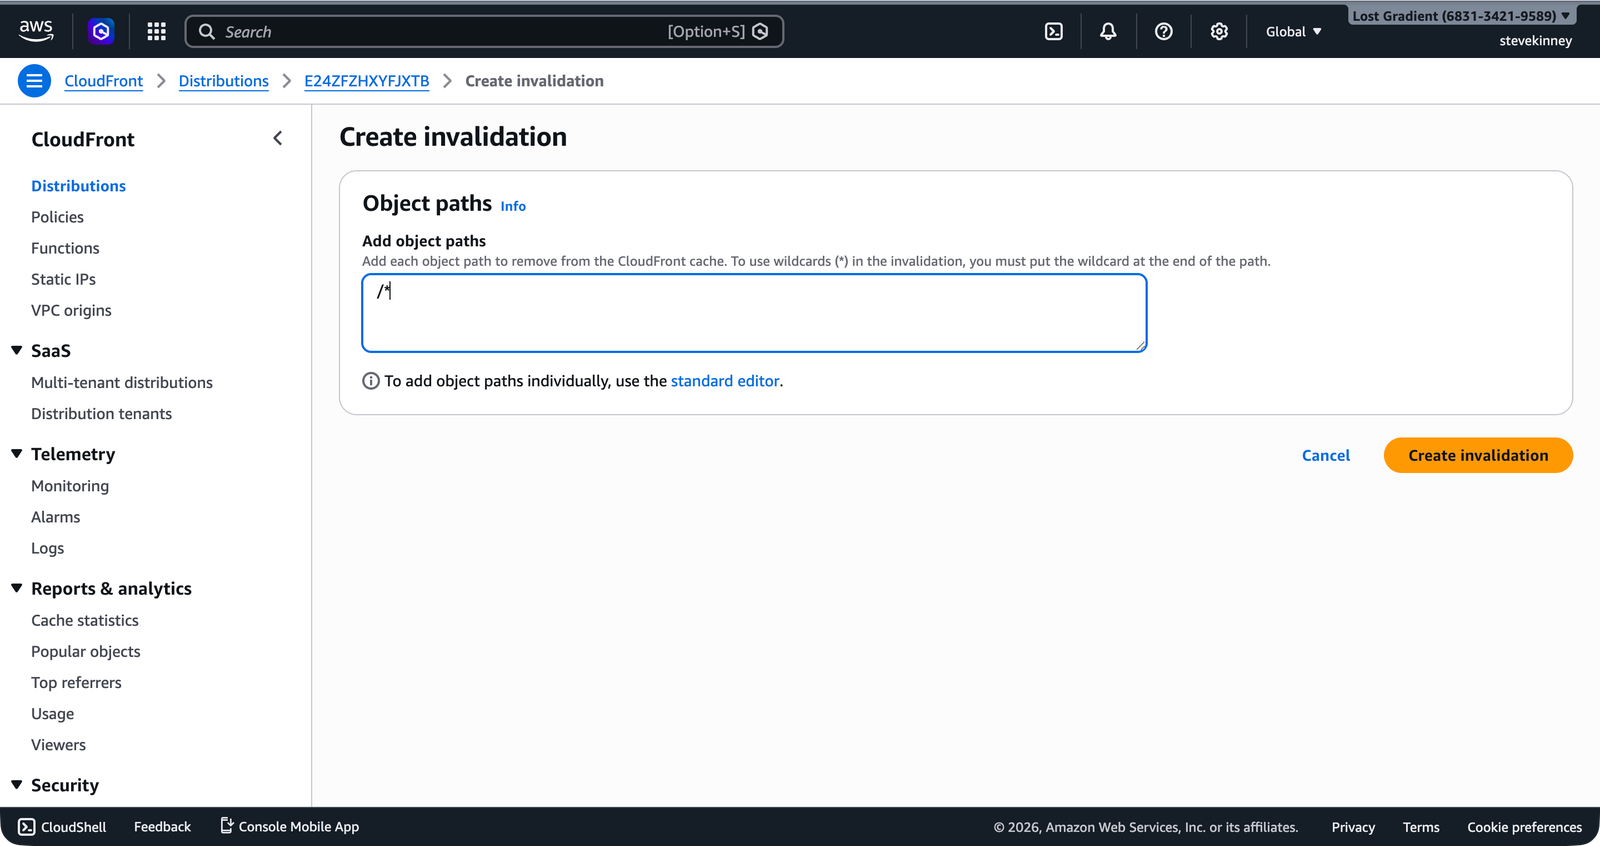Collapse the SaaS section

point(17,350)
